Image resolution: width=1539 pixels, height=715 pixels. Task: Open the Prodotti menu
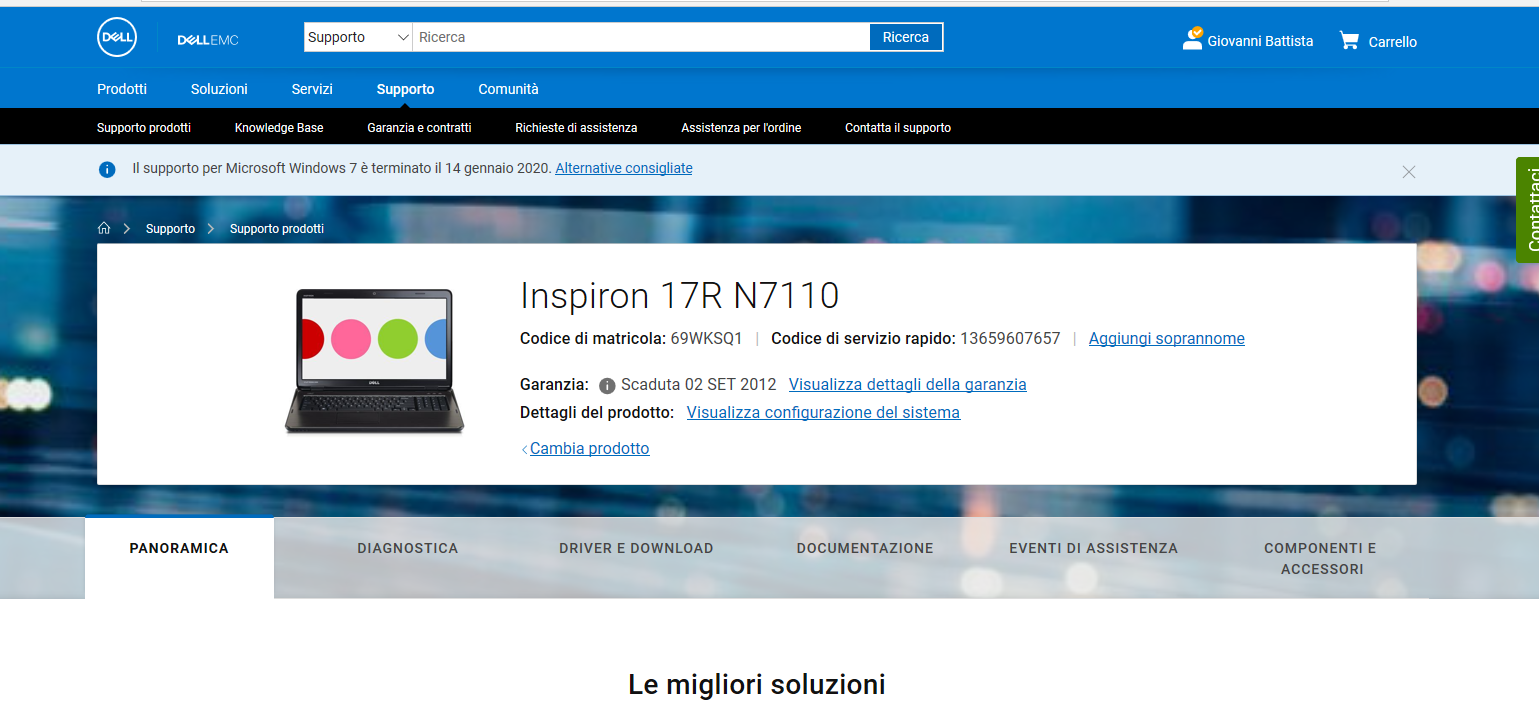(x=122, y=89)
